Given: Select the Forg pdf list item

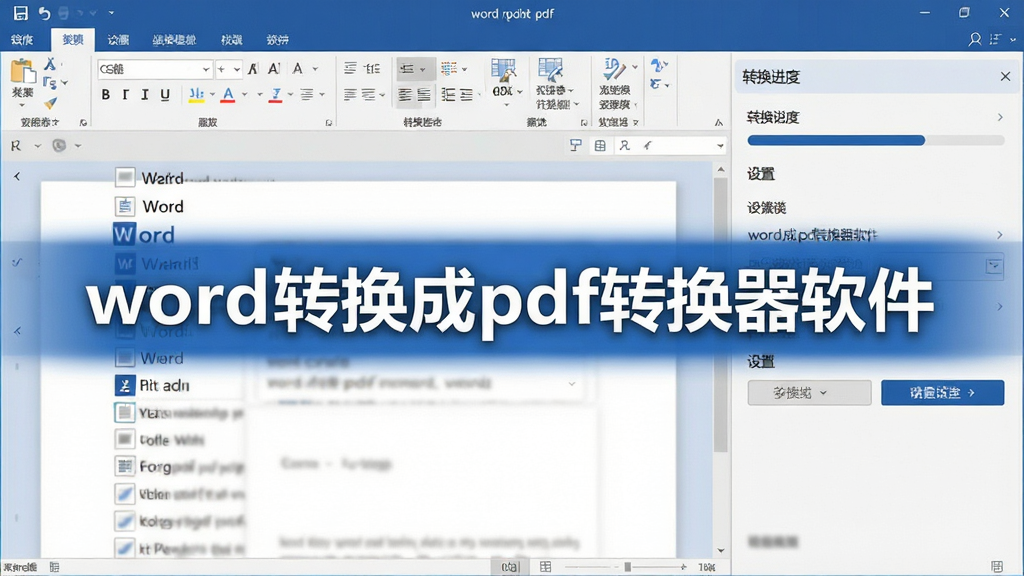Looking at the screenshot, I should pos(178,466).
